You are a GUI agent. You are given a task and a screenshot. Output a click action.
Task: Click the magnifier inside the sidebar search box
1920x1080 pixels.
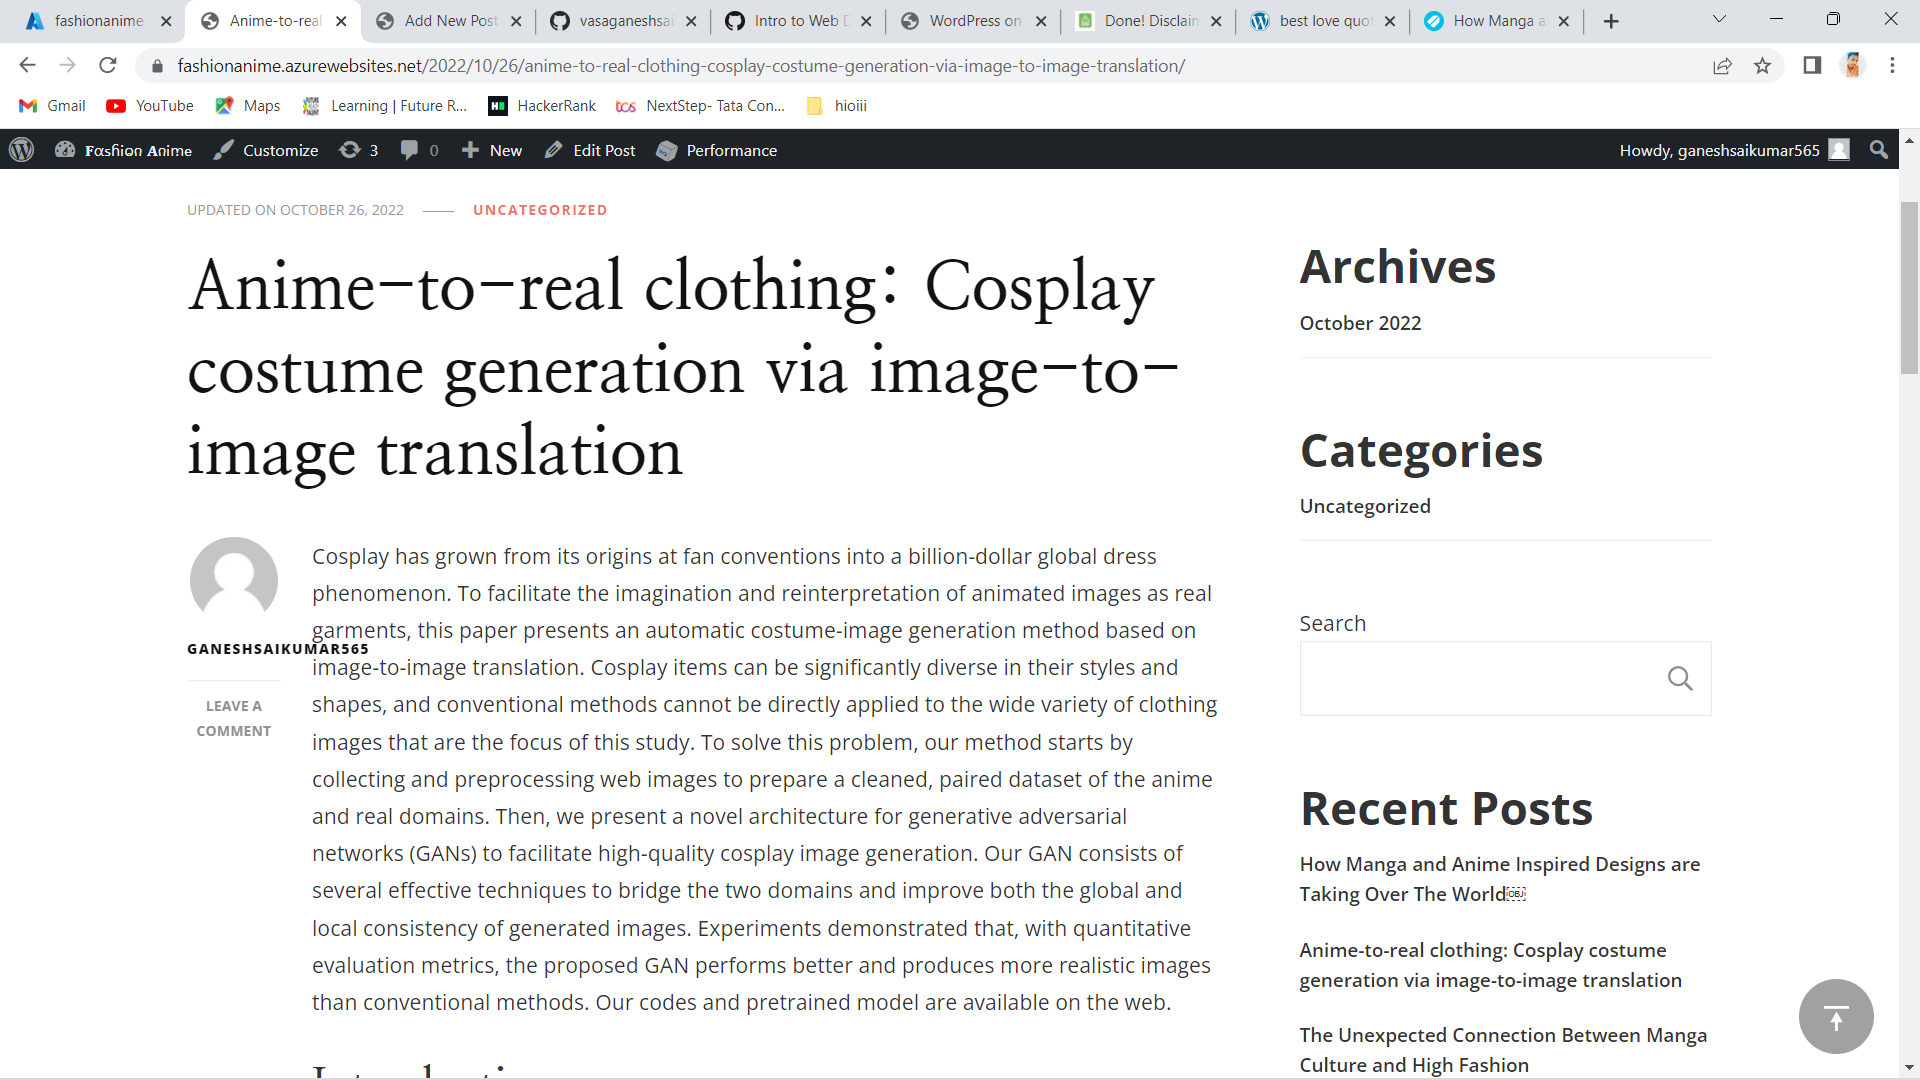coord(1680,678)
